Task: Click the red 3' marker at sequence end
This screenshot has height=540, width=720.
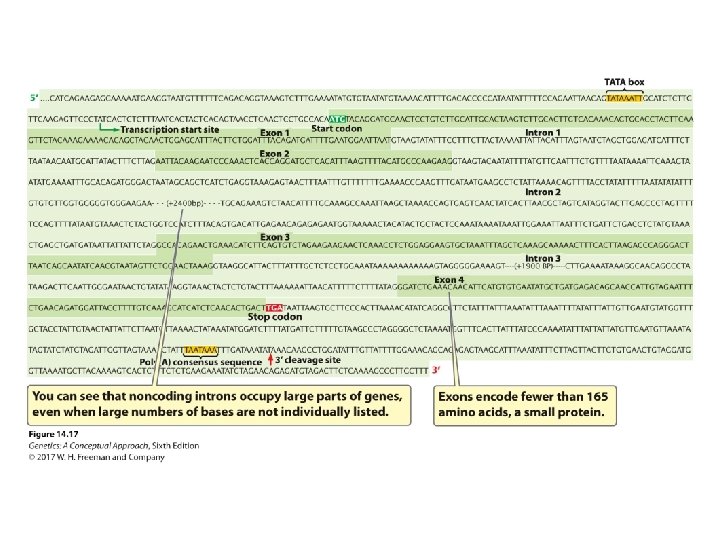Action: [x=435, y=370]
